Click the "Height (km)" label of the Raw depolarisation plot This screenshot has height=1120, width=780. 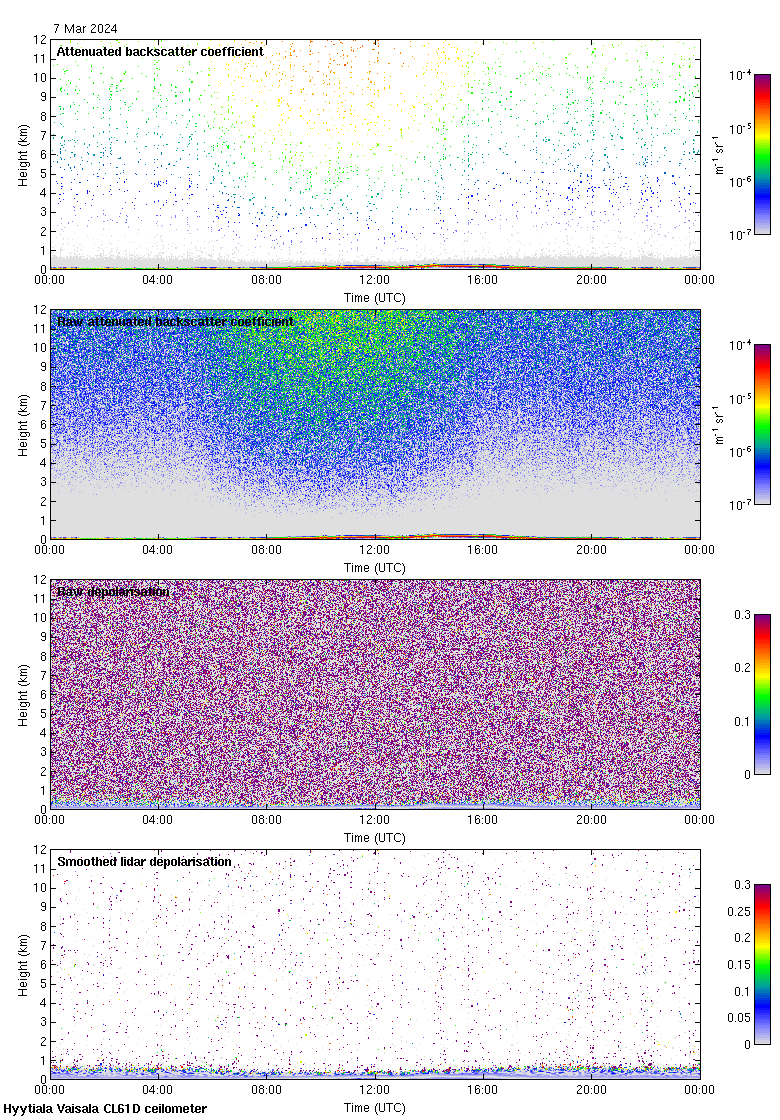pos(24,695)
